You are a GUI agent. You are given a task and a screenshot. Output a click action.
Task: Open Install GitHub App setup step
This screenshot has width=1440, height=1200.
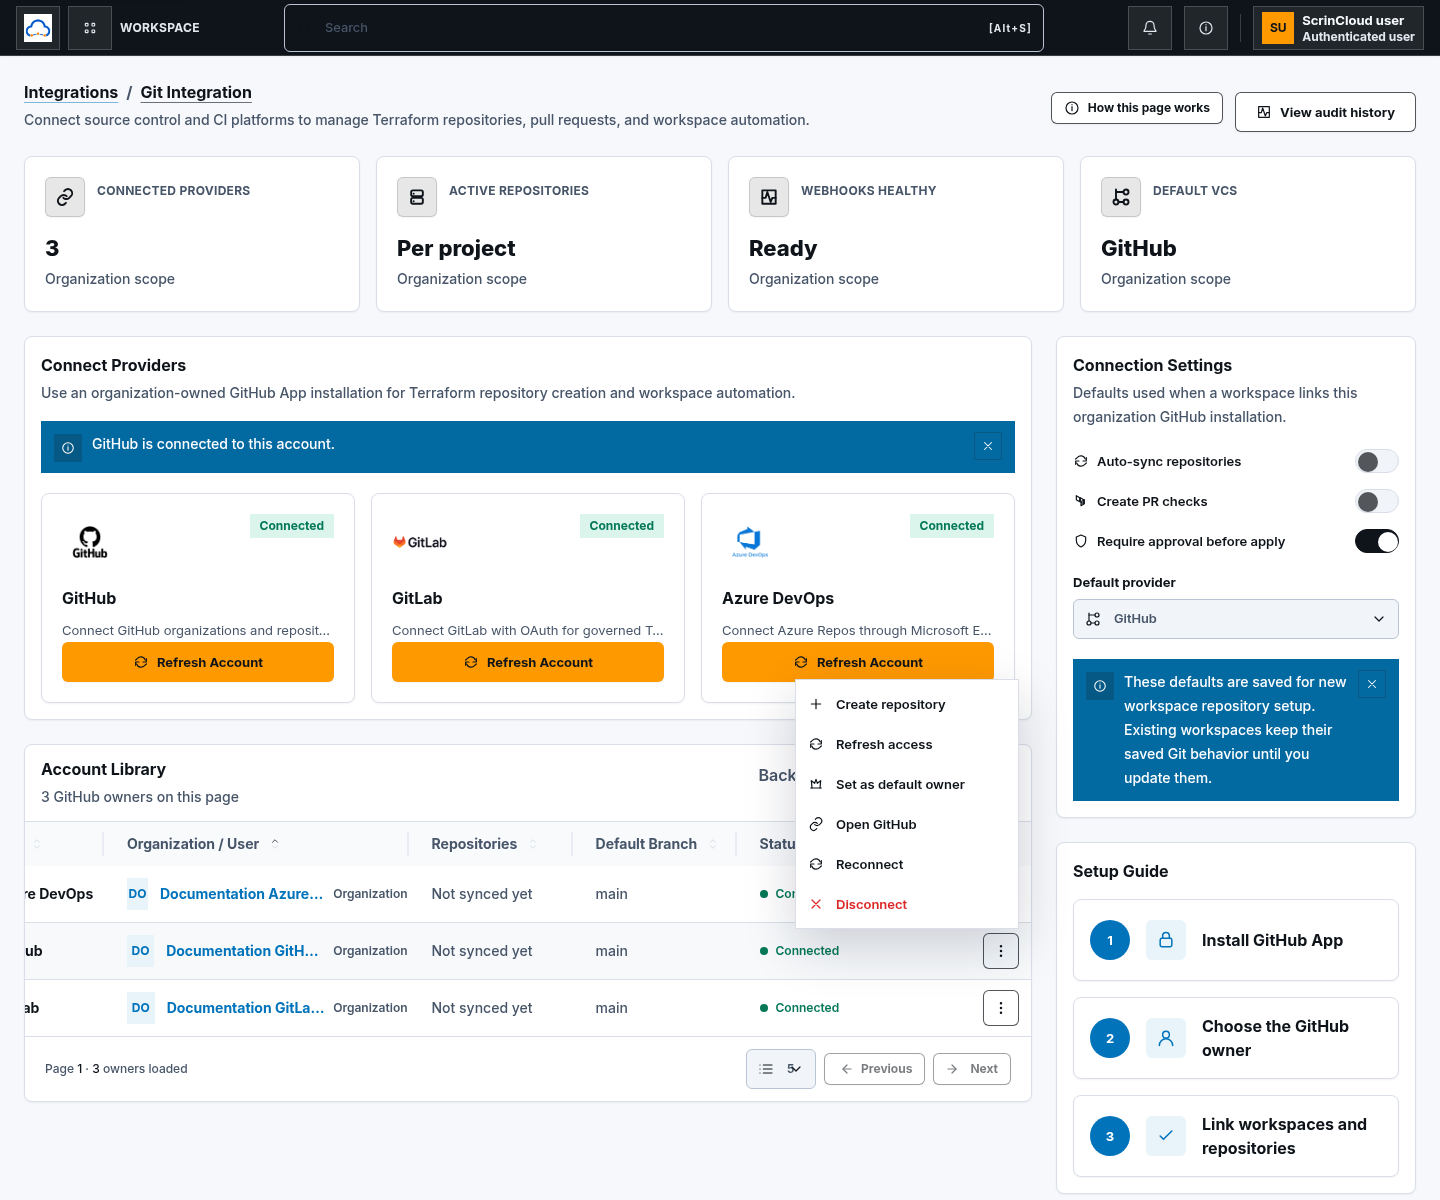click(1236, 940)
